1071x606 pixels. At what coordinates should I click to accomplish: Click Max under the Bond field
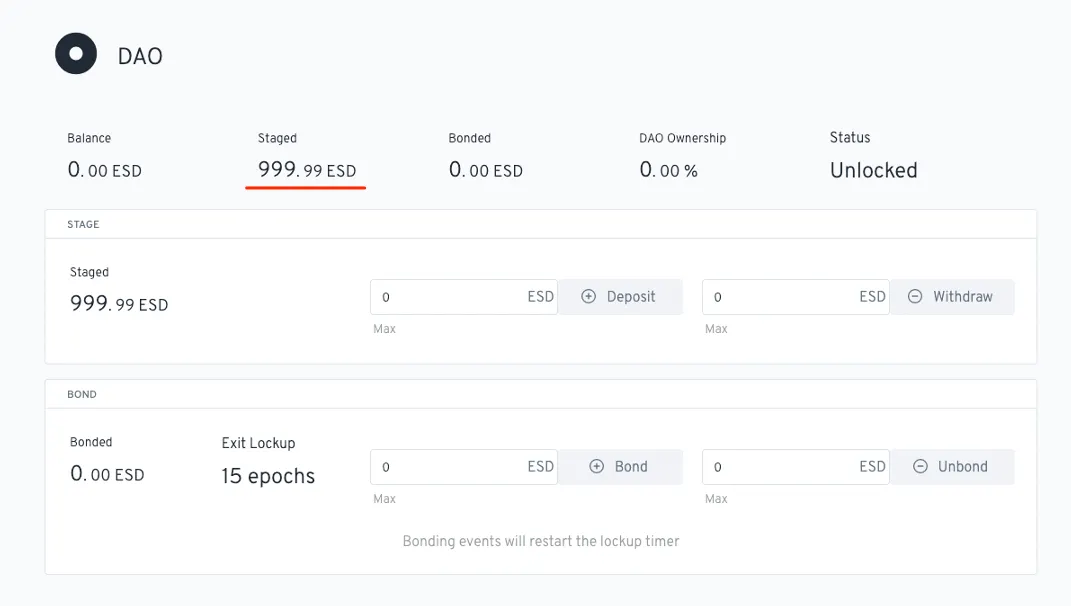pos(385,499)
